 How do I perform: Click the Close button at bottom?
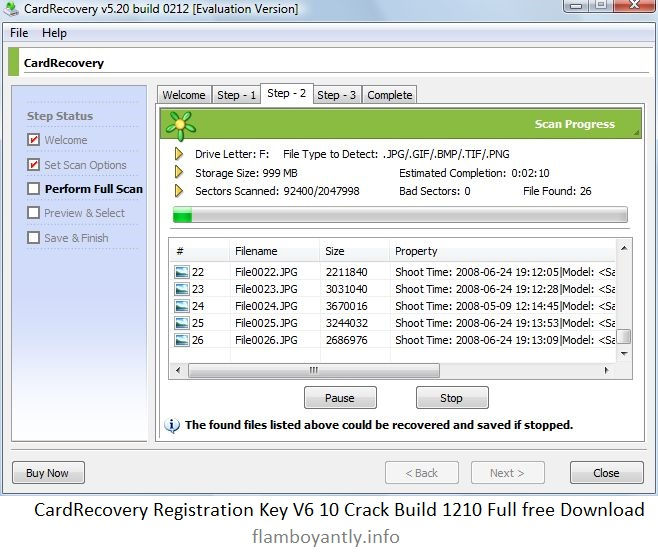coord(606,473)
